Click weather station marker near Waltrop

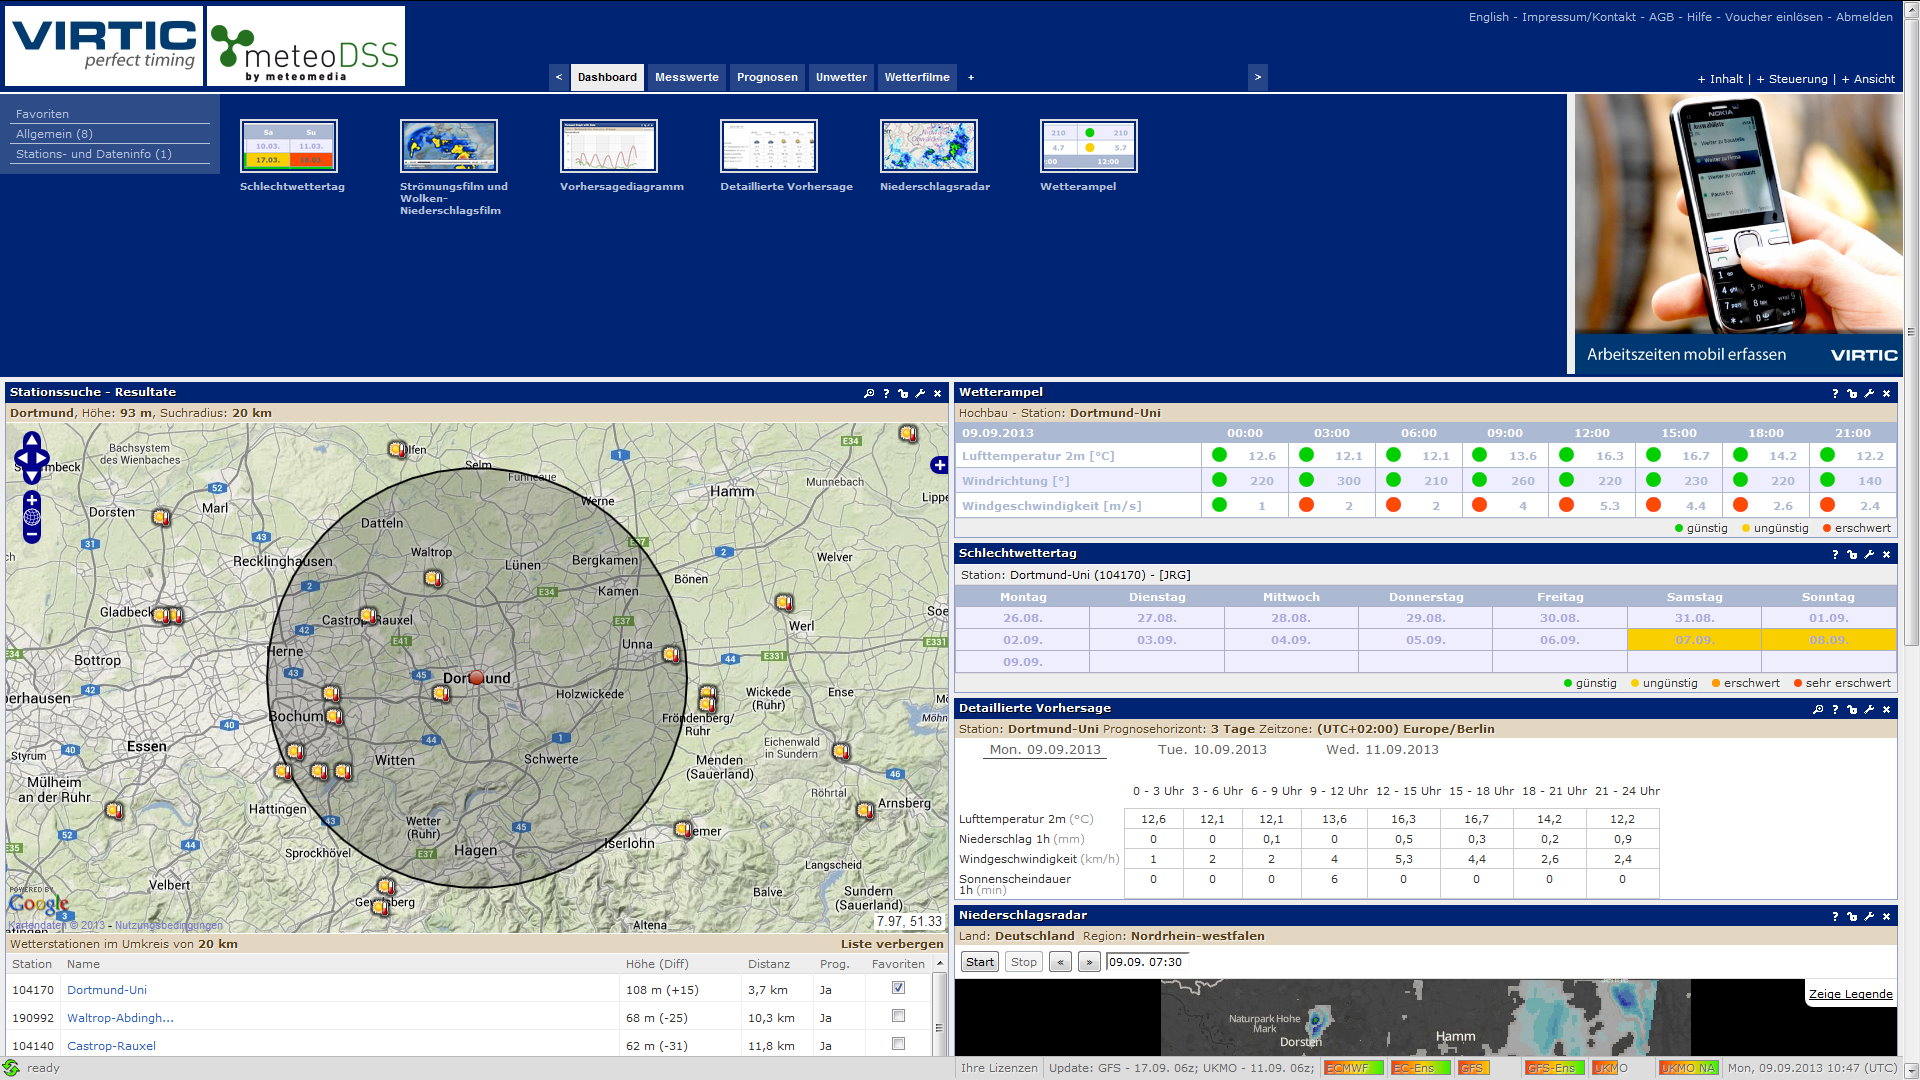tap(433, 579)
